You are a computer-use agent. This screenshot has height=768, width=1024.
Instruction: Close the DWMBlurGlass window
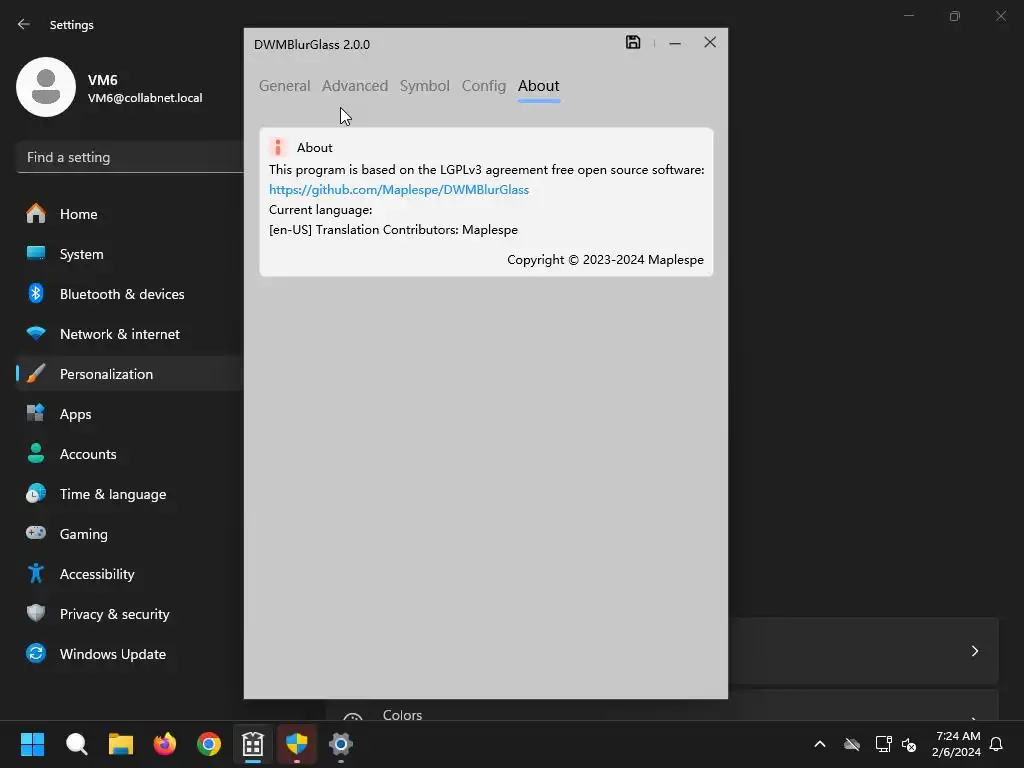point(710,42)
